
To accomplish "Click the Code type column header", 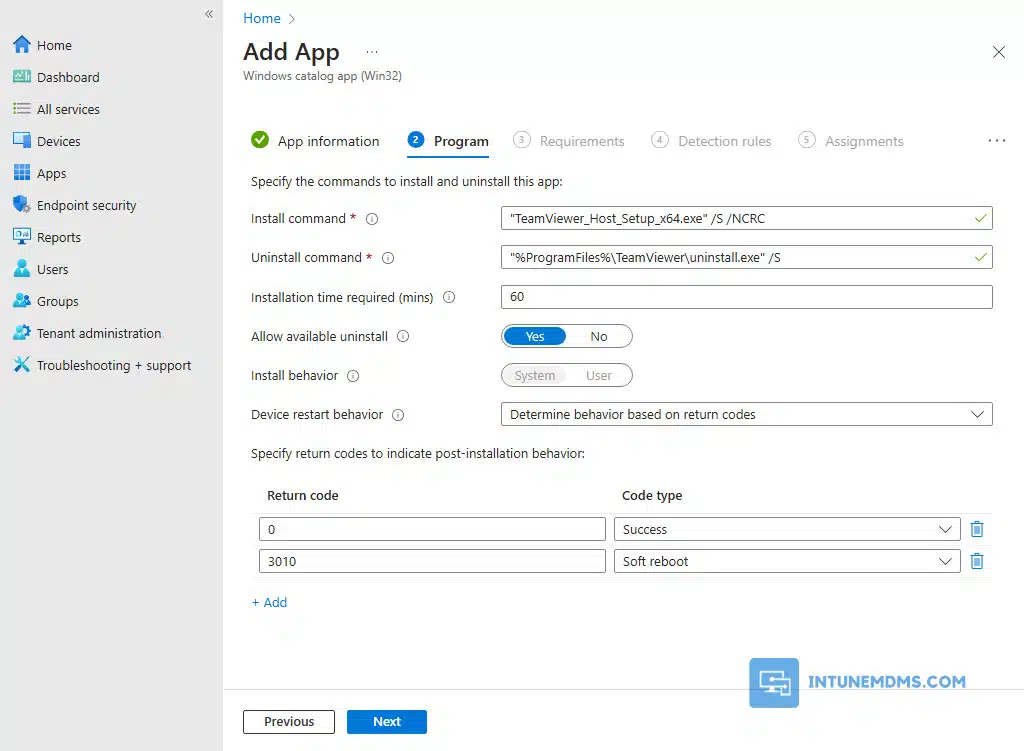I will (652, 495).
